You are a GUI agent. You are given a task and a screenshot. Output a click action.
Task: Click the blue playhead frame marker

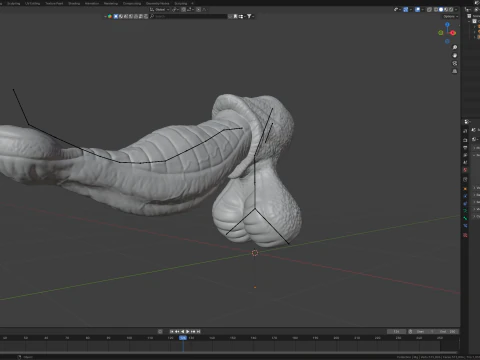pos(183,338)
